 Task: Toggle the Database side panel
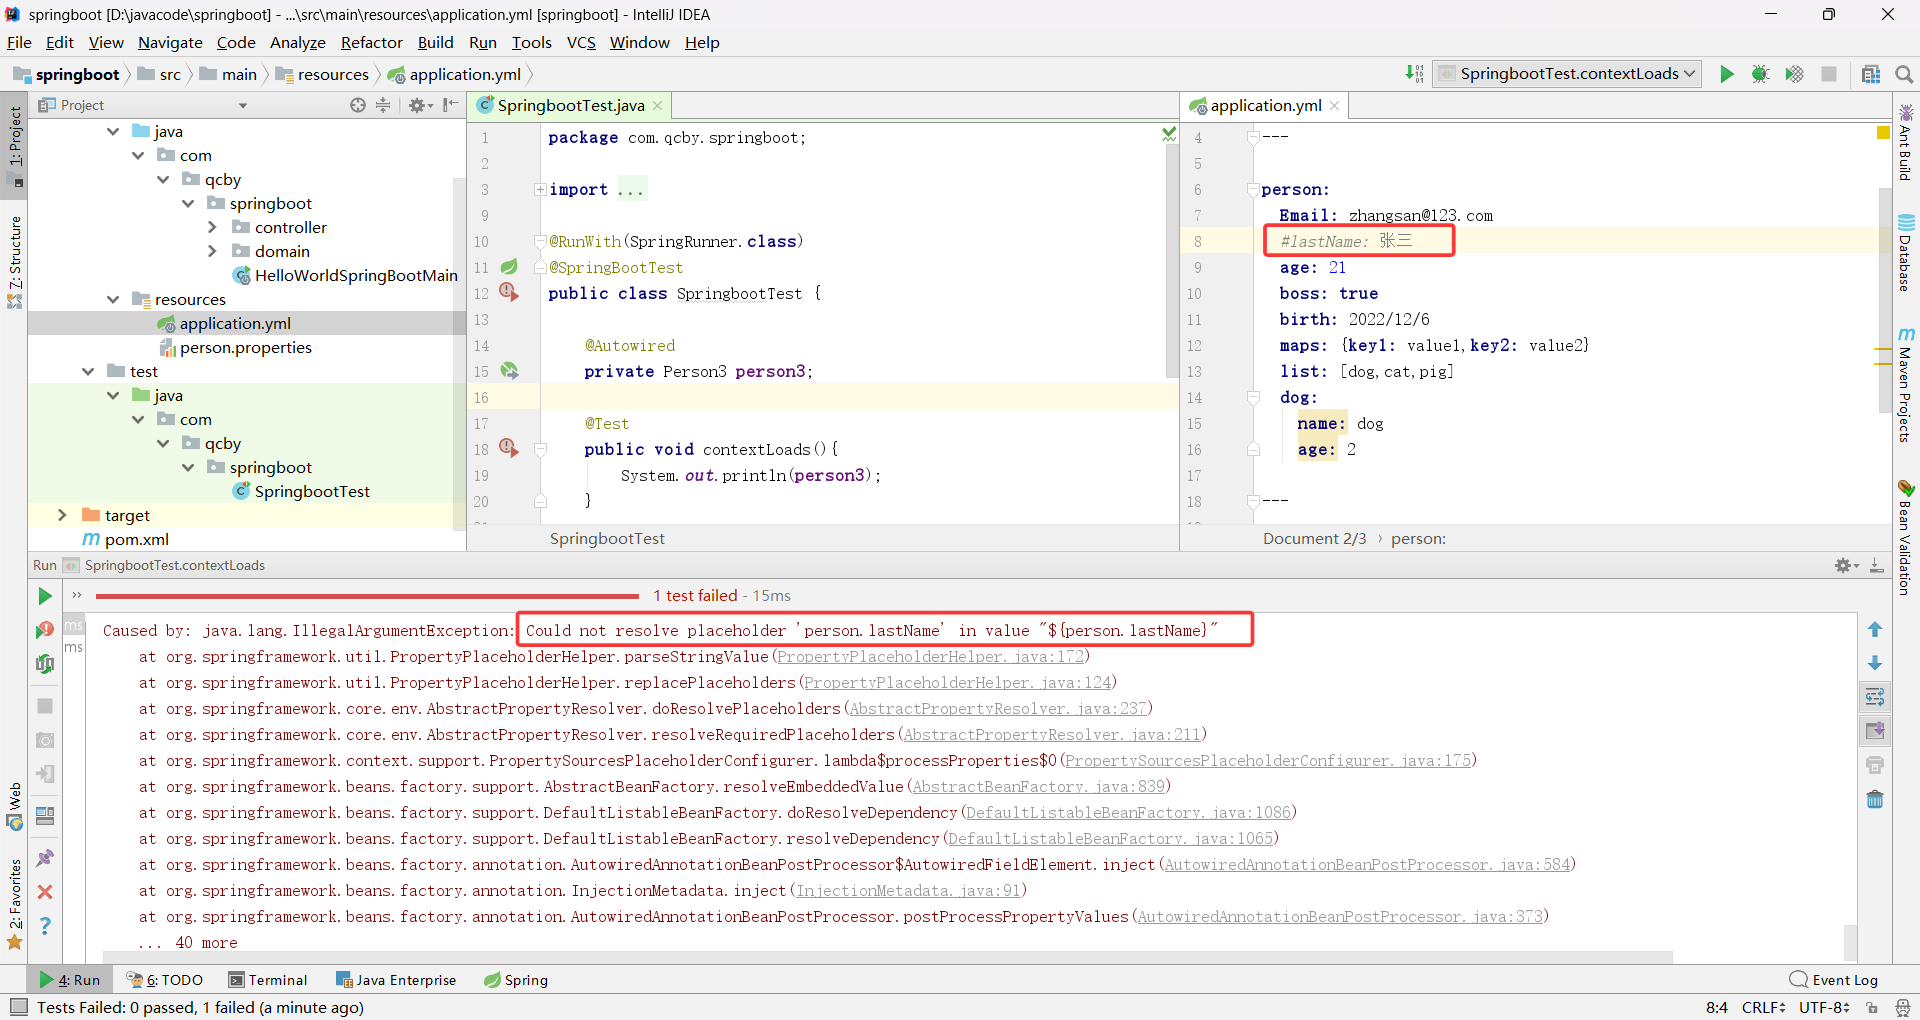click(x=1906, y=253)
